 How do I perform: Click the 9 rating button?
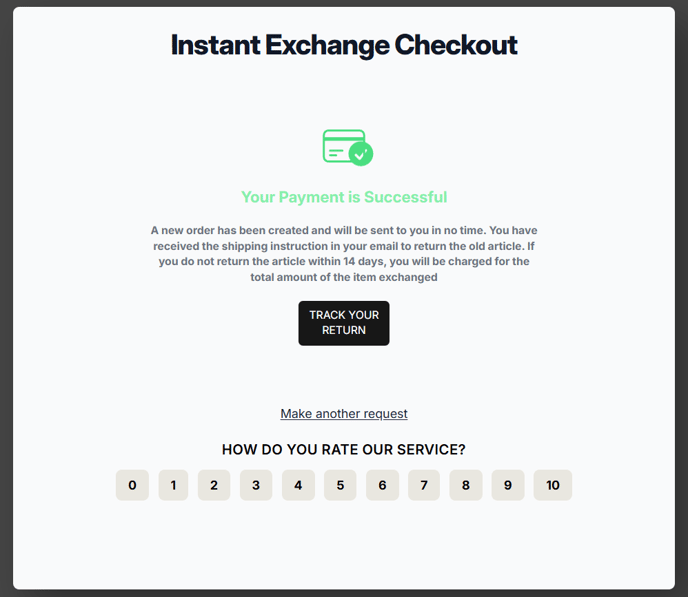(x=508, y=485)
